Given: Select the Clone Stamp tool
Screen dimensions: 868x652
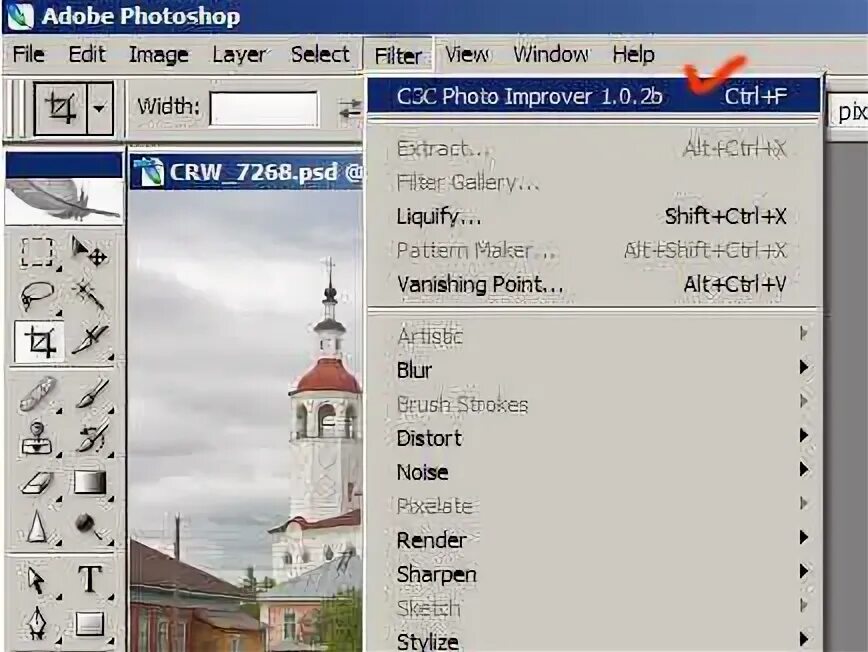Looking at the screenshot, I should (38, 438).
